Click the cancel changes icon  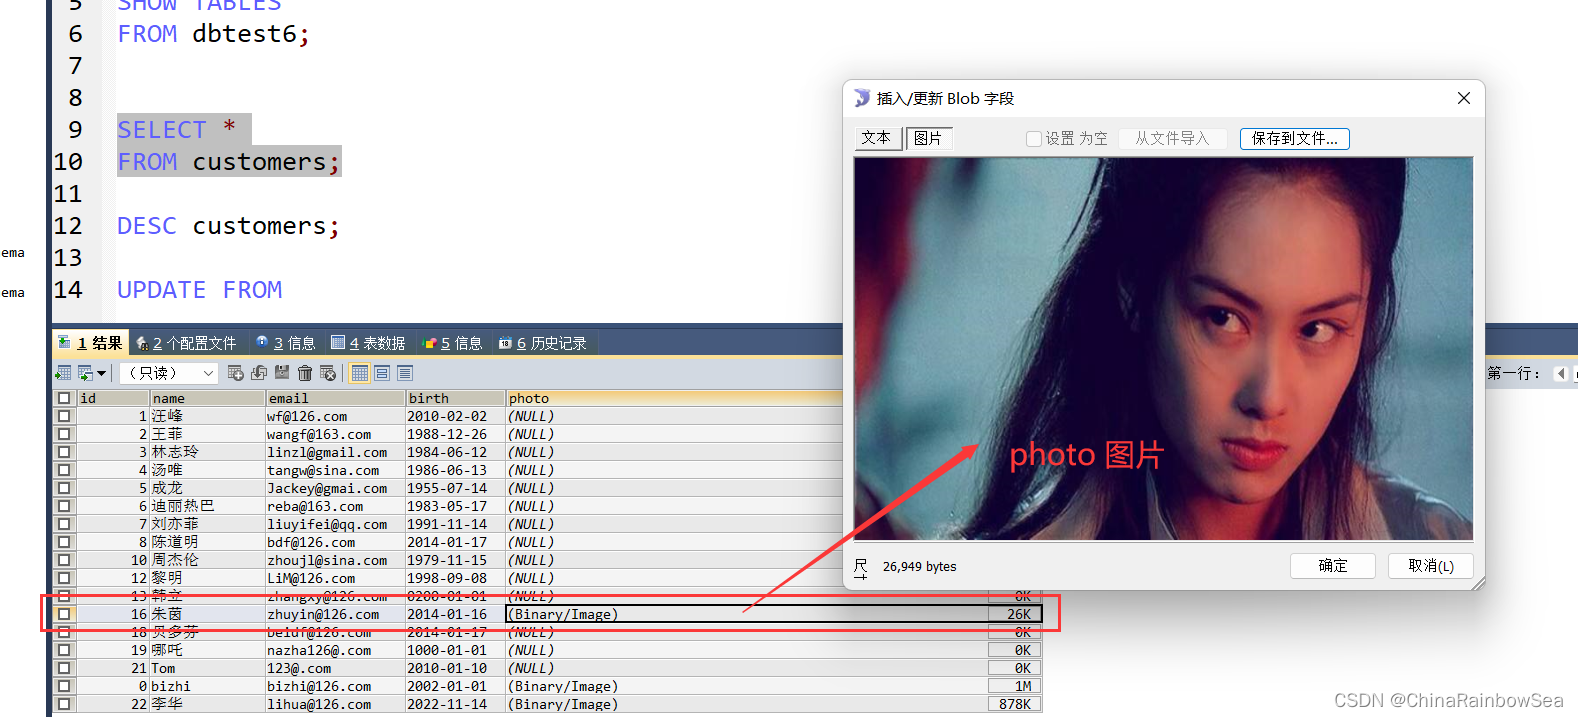[328, 373]
